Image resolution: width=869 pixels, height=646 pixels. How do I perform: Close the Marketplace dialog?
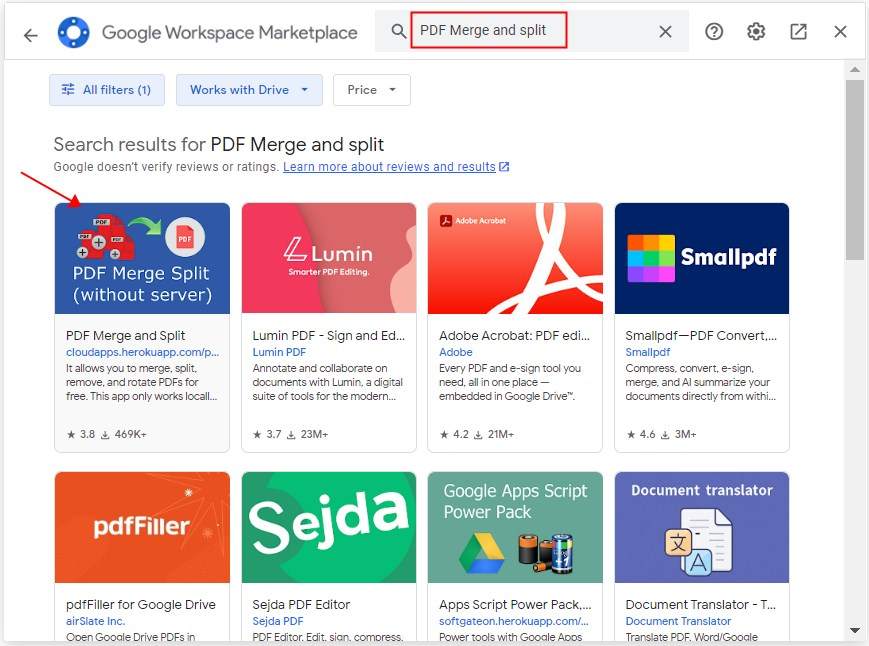point(840,32)
